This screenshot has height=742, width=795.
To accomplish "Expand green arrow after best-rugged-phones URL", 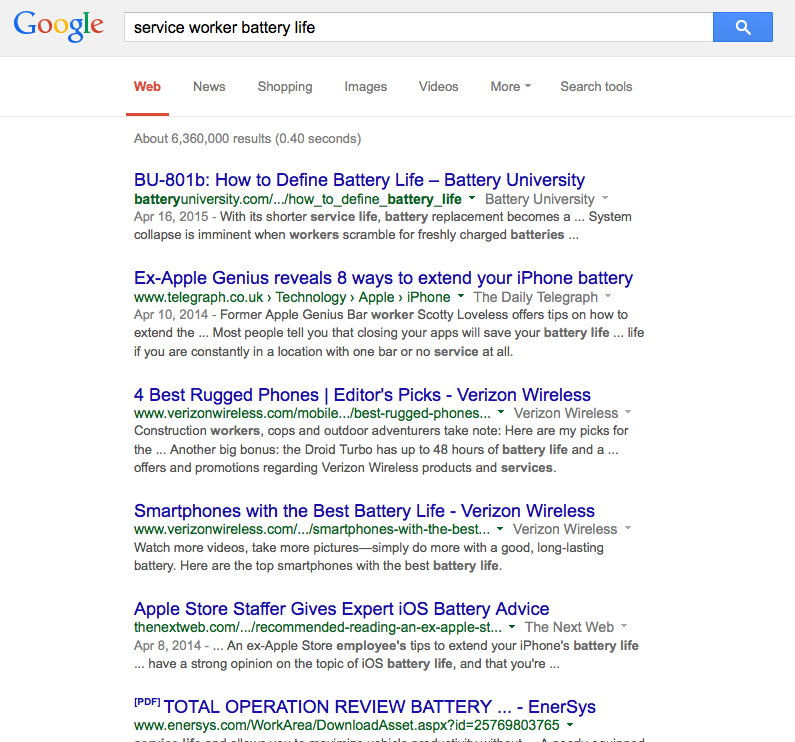I will click(x=501, y=412).
